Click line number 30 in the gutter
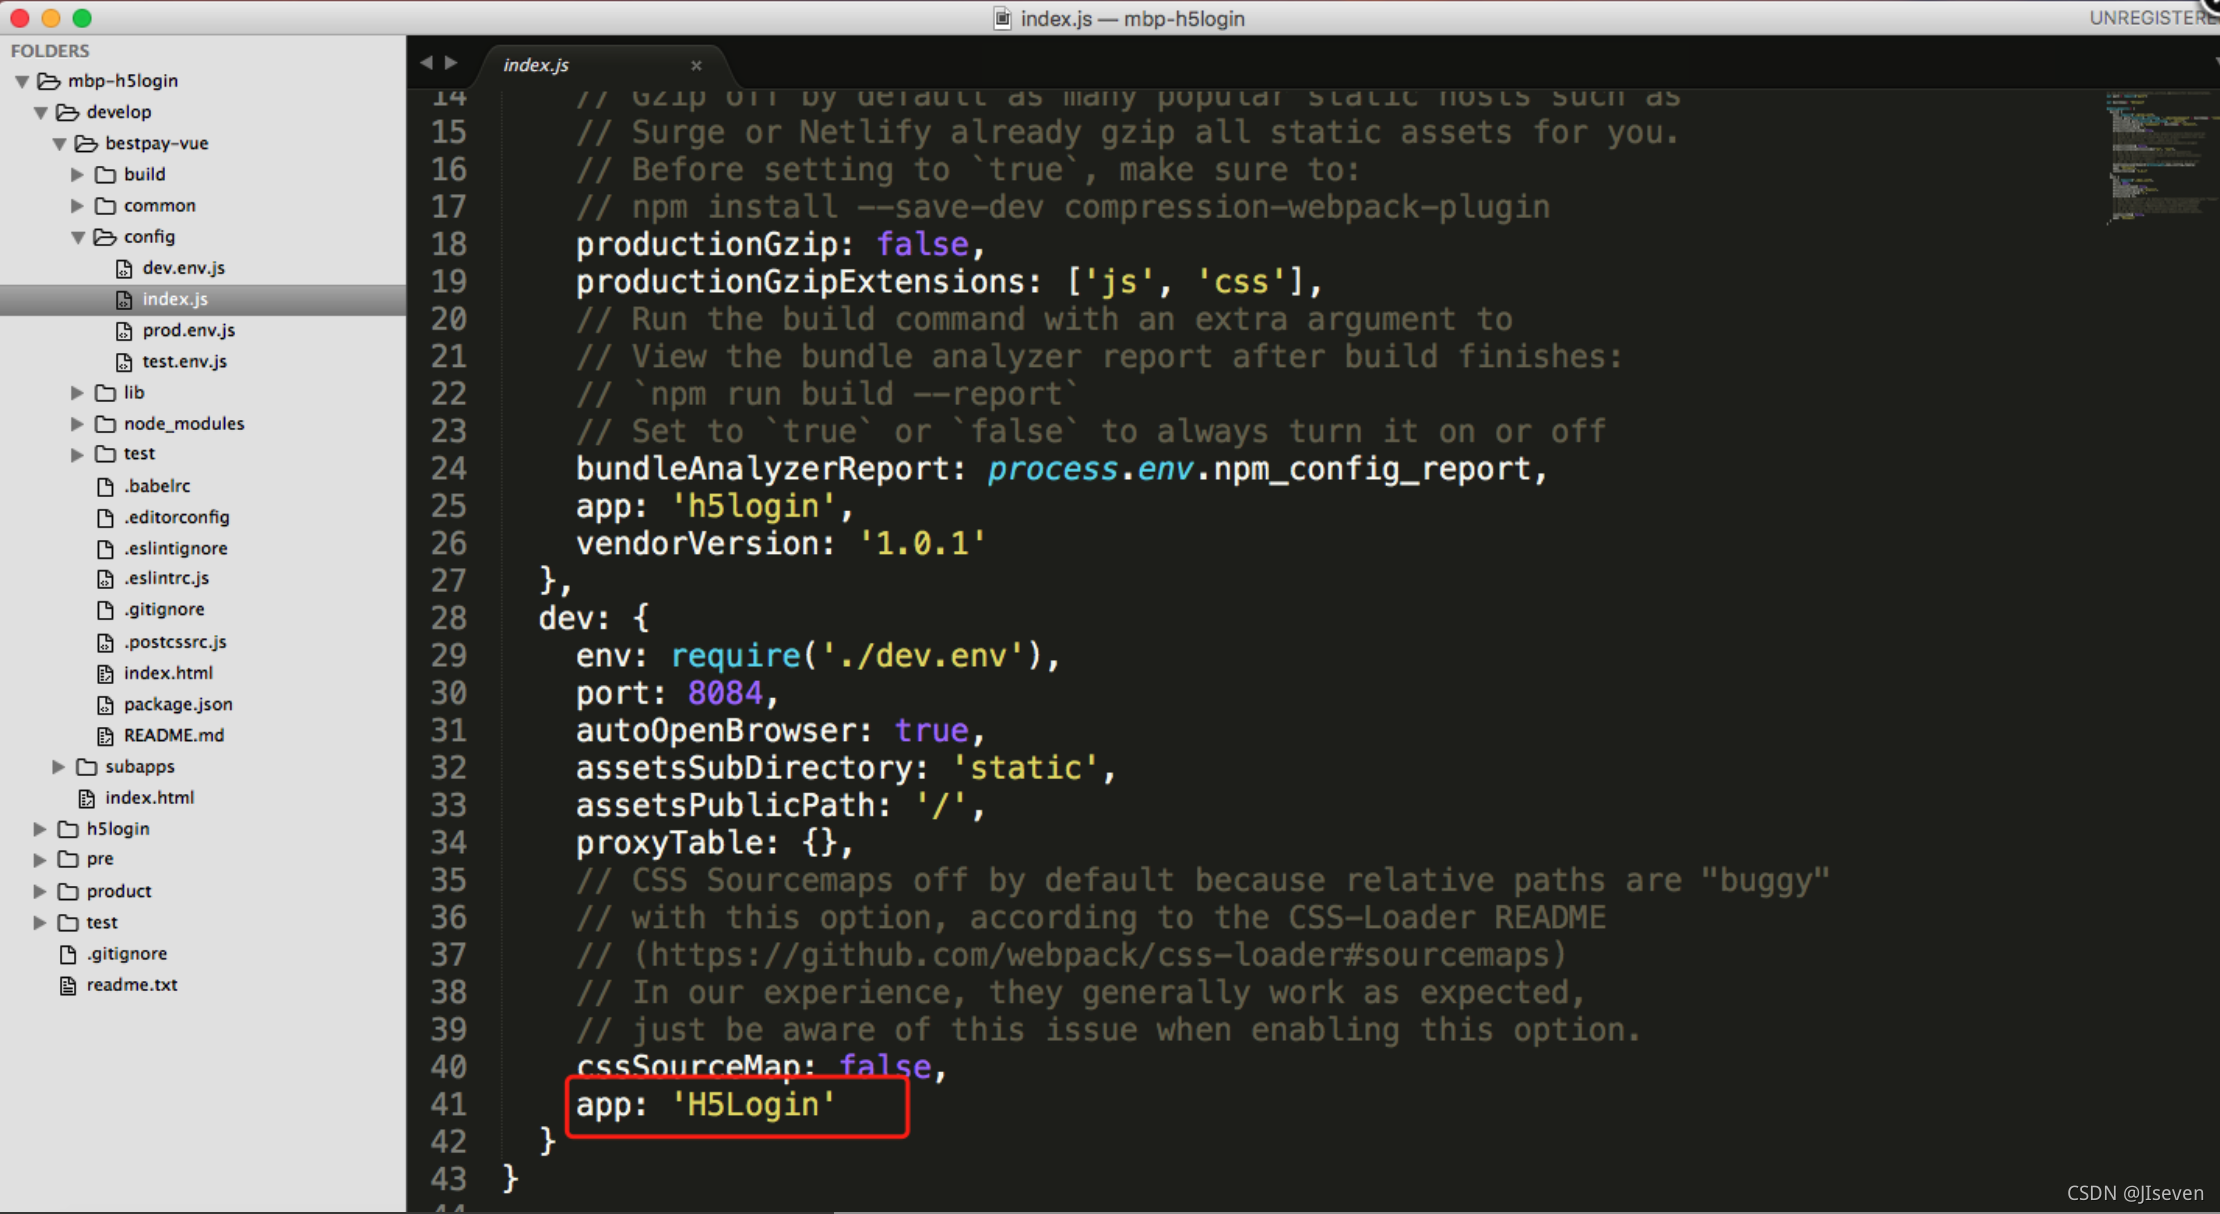The image size is (2220, 1214). 448,693
